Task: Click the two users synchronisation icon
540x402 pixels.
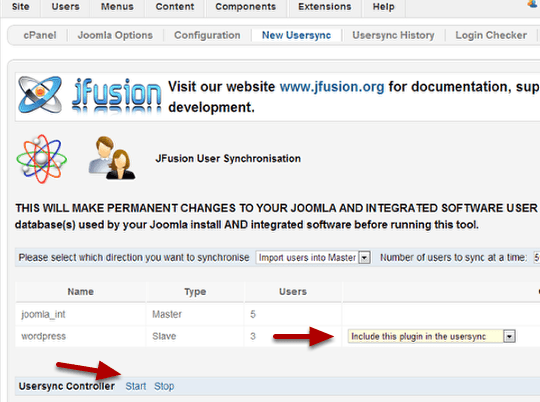Action: point(112,158)
